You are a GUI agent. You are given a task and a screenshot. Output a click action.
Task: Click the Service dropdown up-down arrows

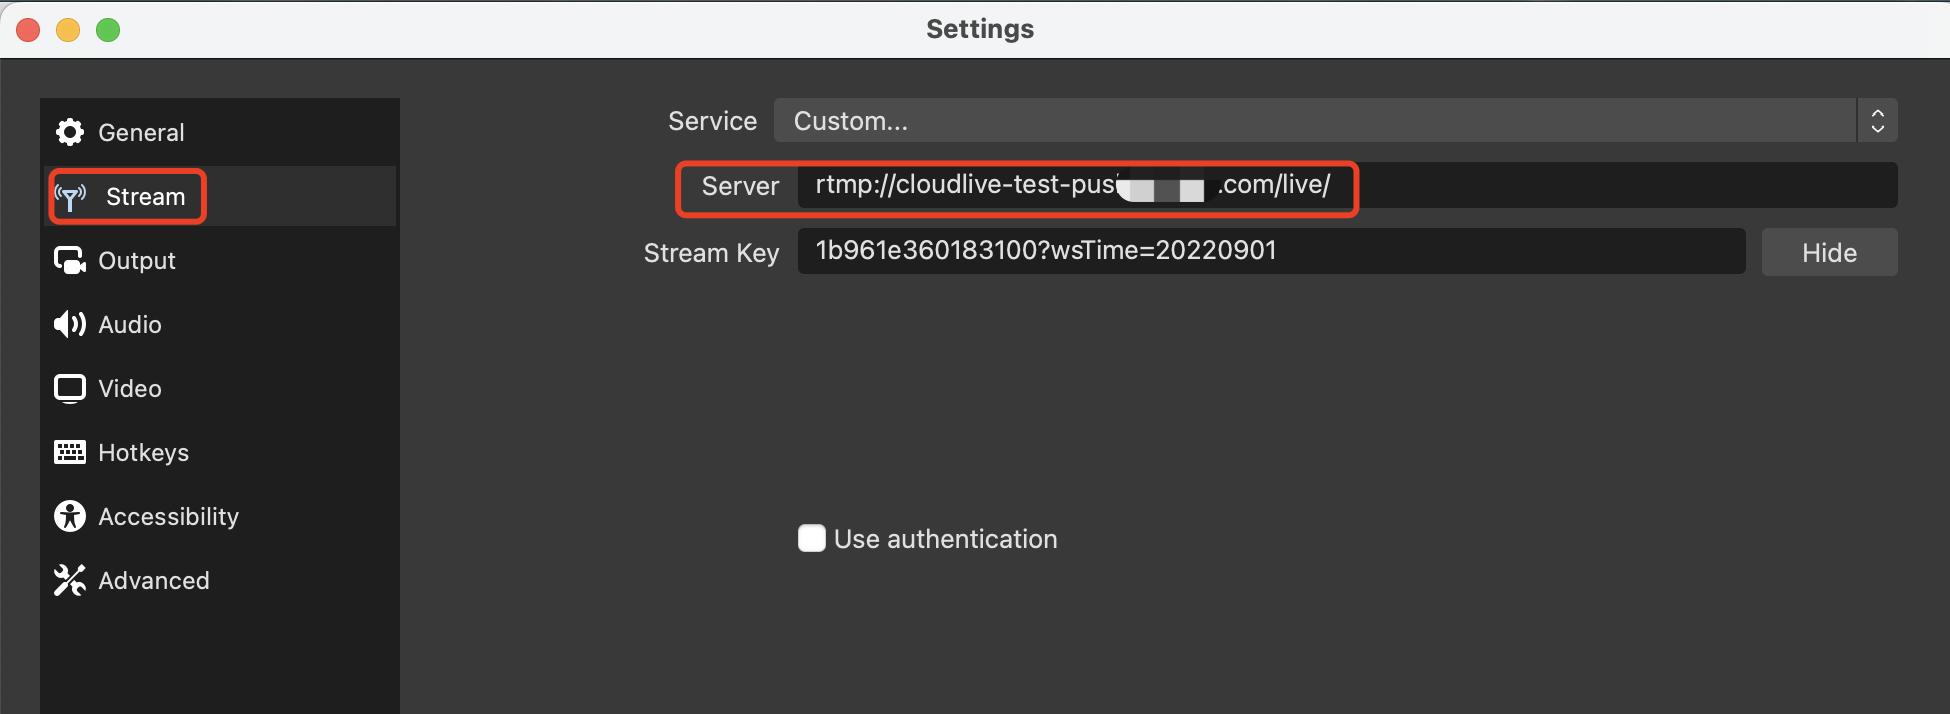click(1877, 120)
